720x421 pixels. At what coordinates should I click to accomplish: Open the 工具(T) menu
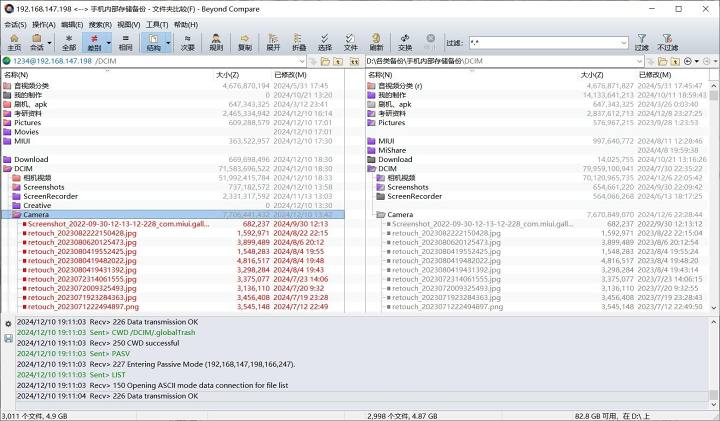[x=157, y=24]
